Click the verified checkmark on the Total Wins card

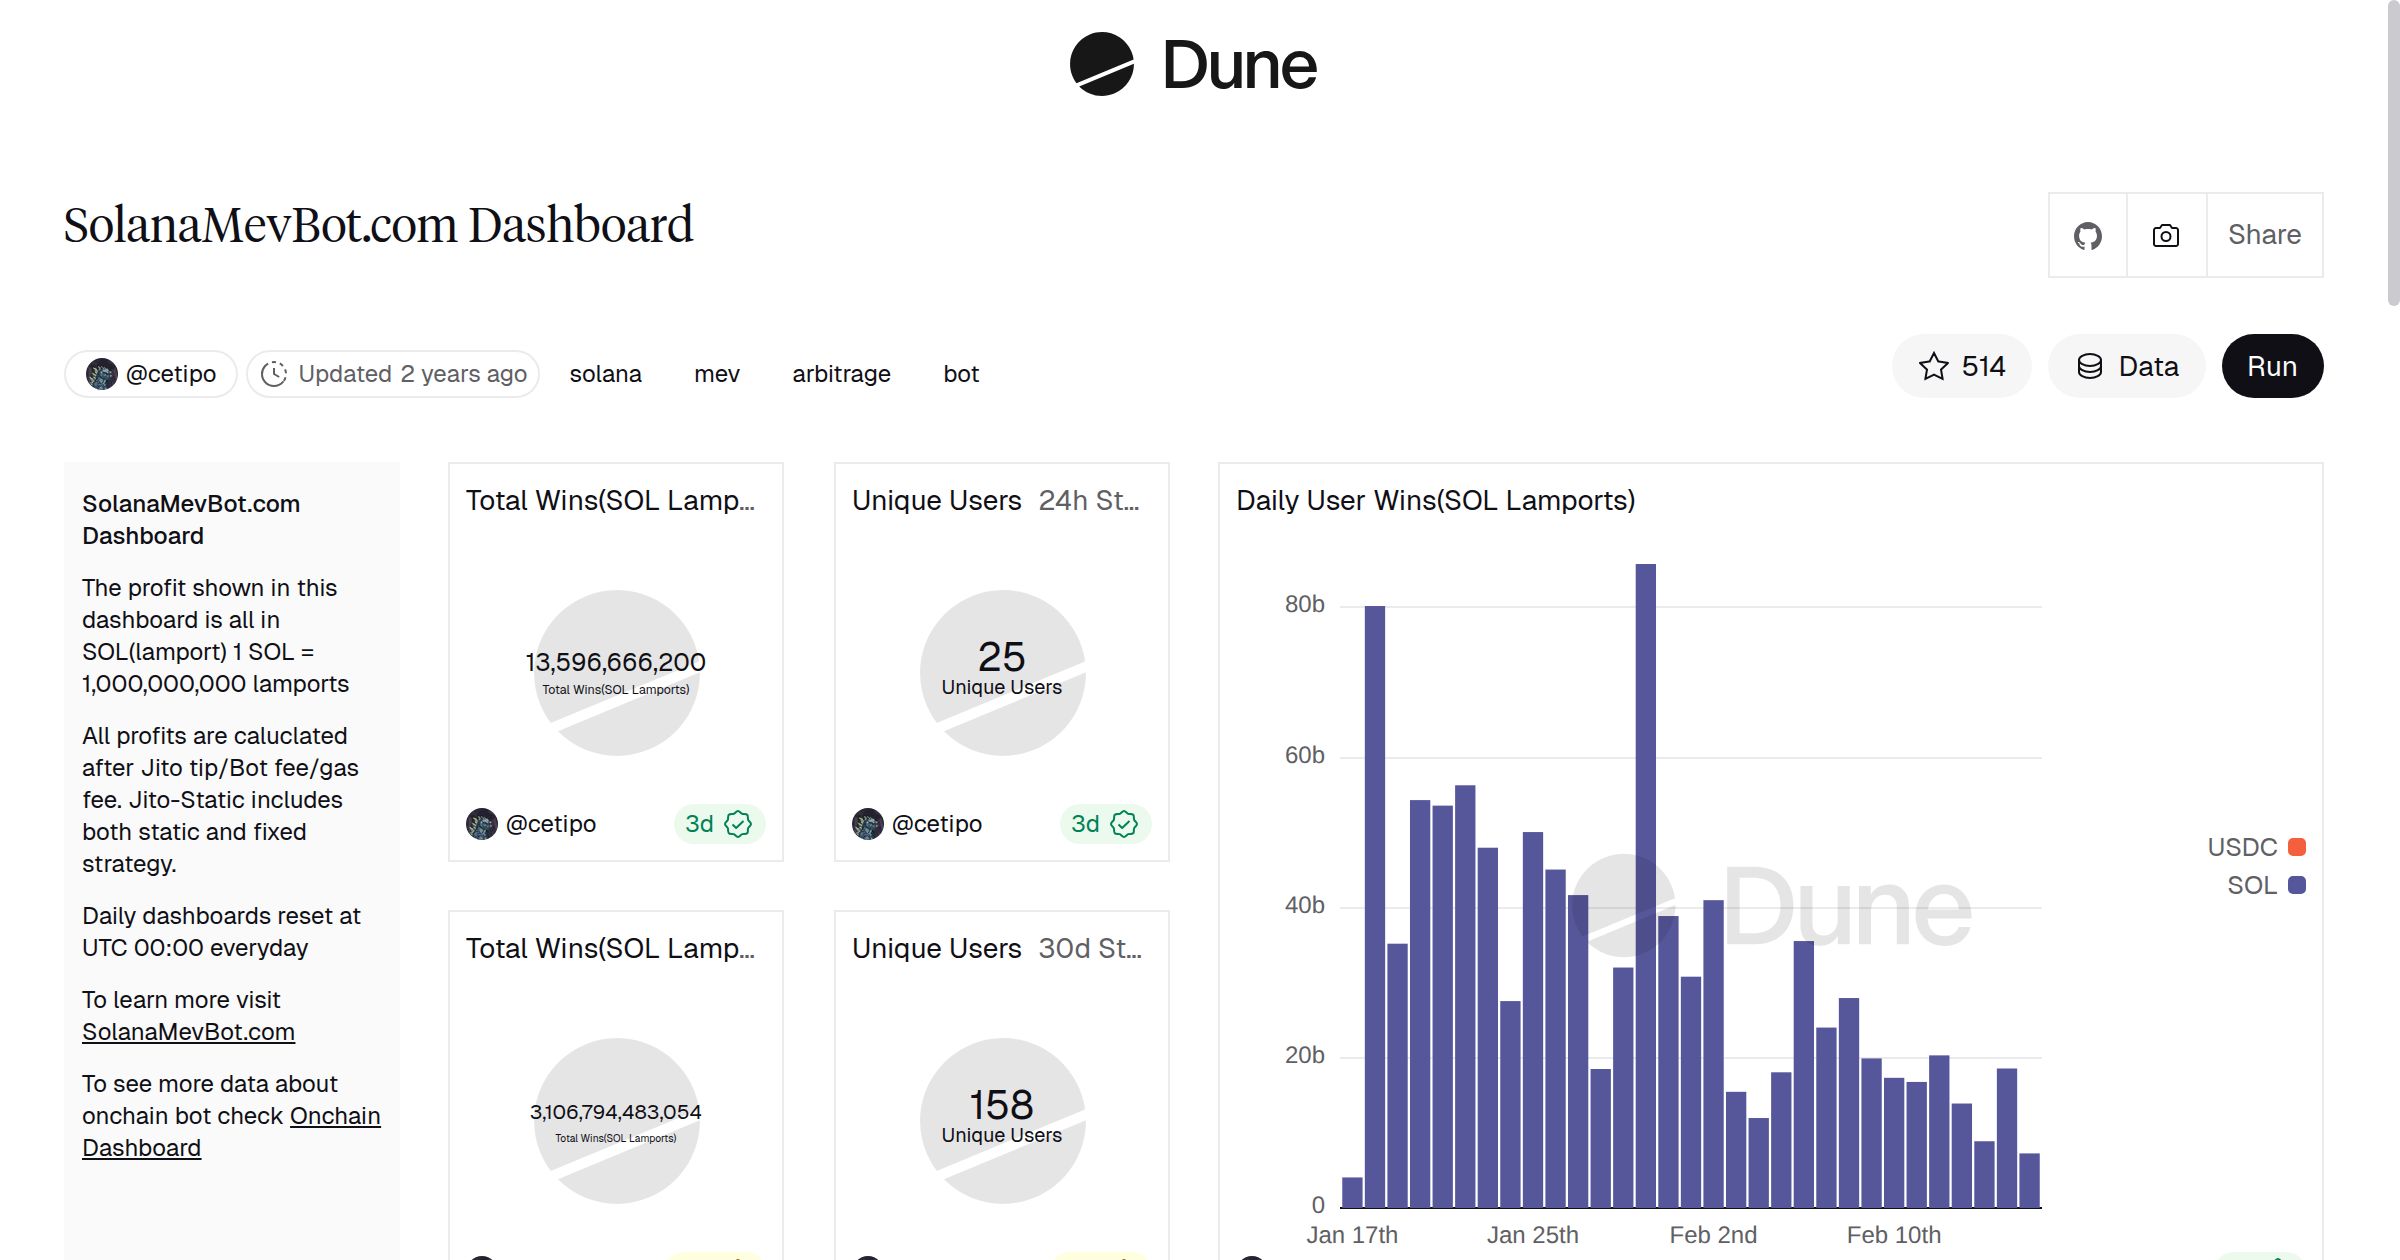[x=737, y=824]
